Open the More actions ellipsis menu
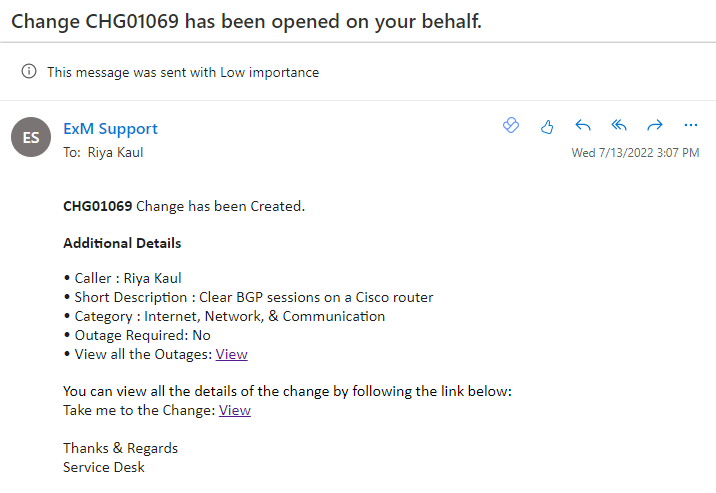The image size is (716, 493). 691,125
